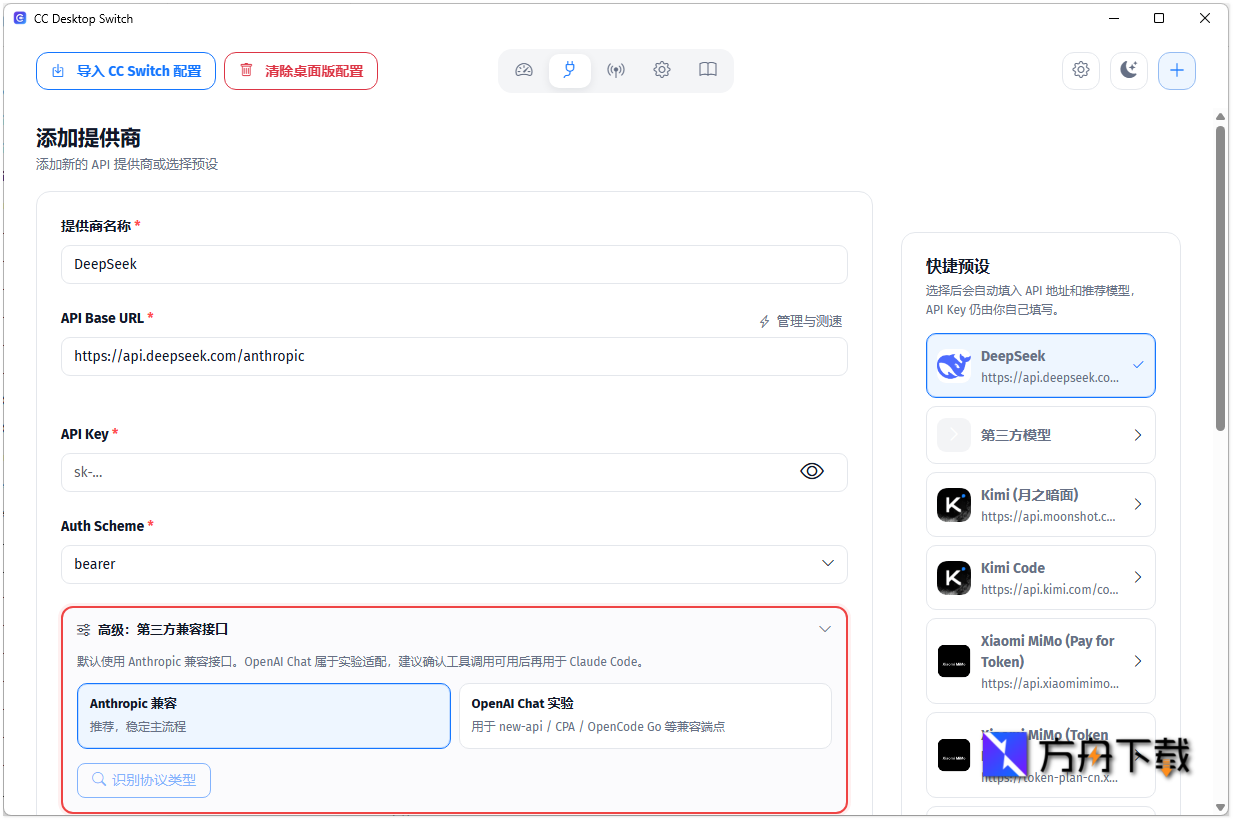Collapse the advanced third-party compatibility section
The width and height of the screenshot is (1233, 820).
pyautogui.click(x=825, y=629)
